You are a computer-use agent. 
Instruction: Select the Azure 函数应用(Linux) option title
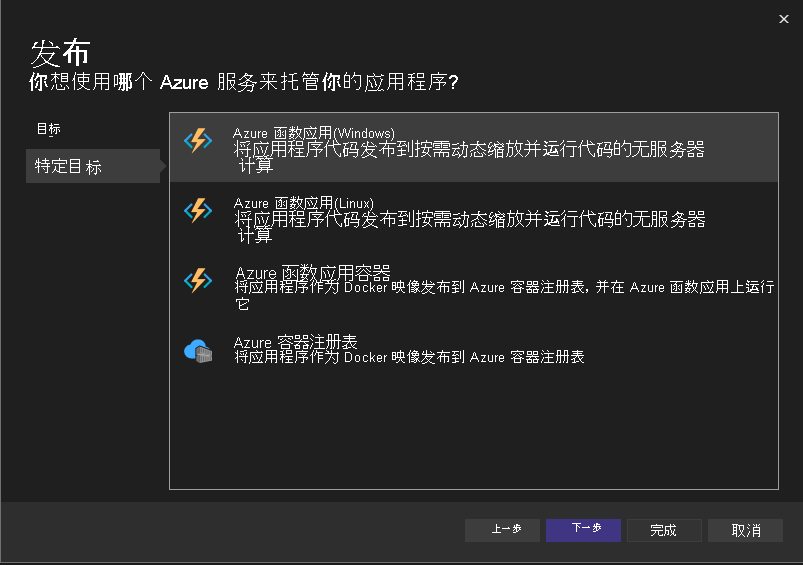(x=304, y=203)
